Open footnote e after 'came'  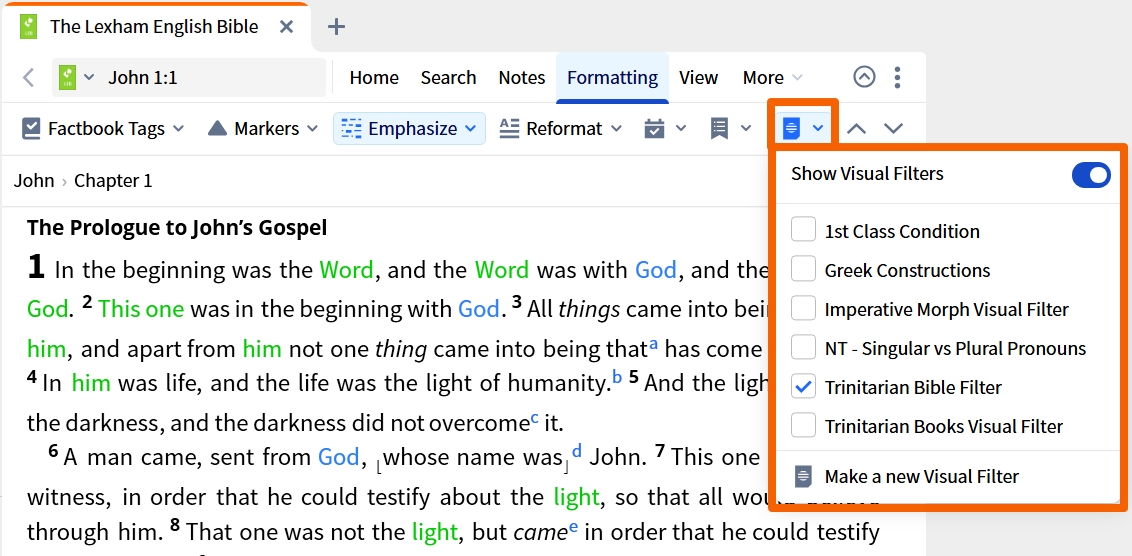coord(573,527)
